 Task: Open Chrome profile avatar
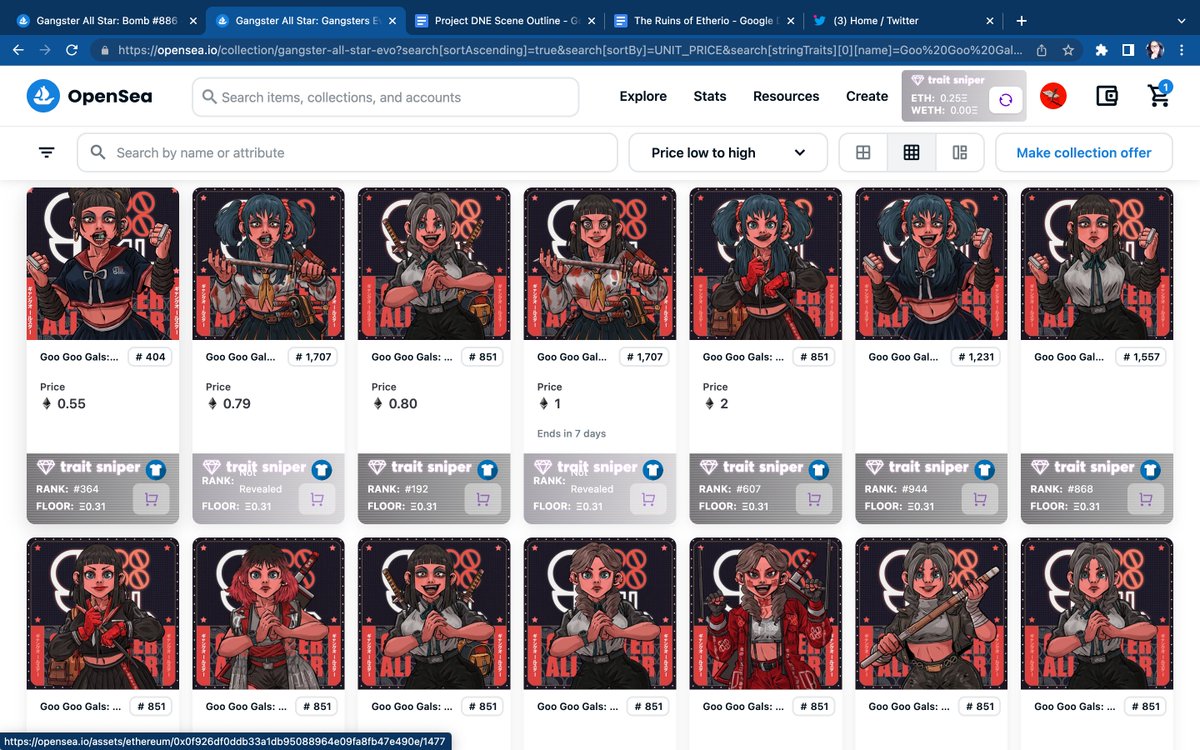coord(1155,50)
